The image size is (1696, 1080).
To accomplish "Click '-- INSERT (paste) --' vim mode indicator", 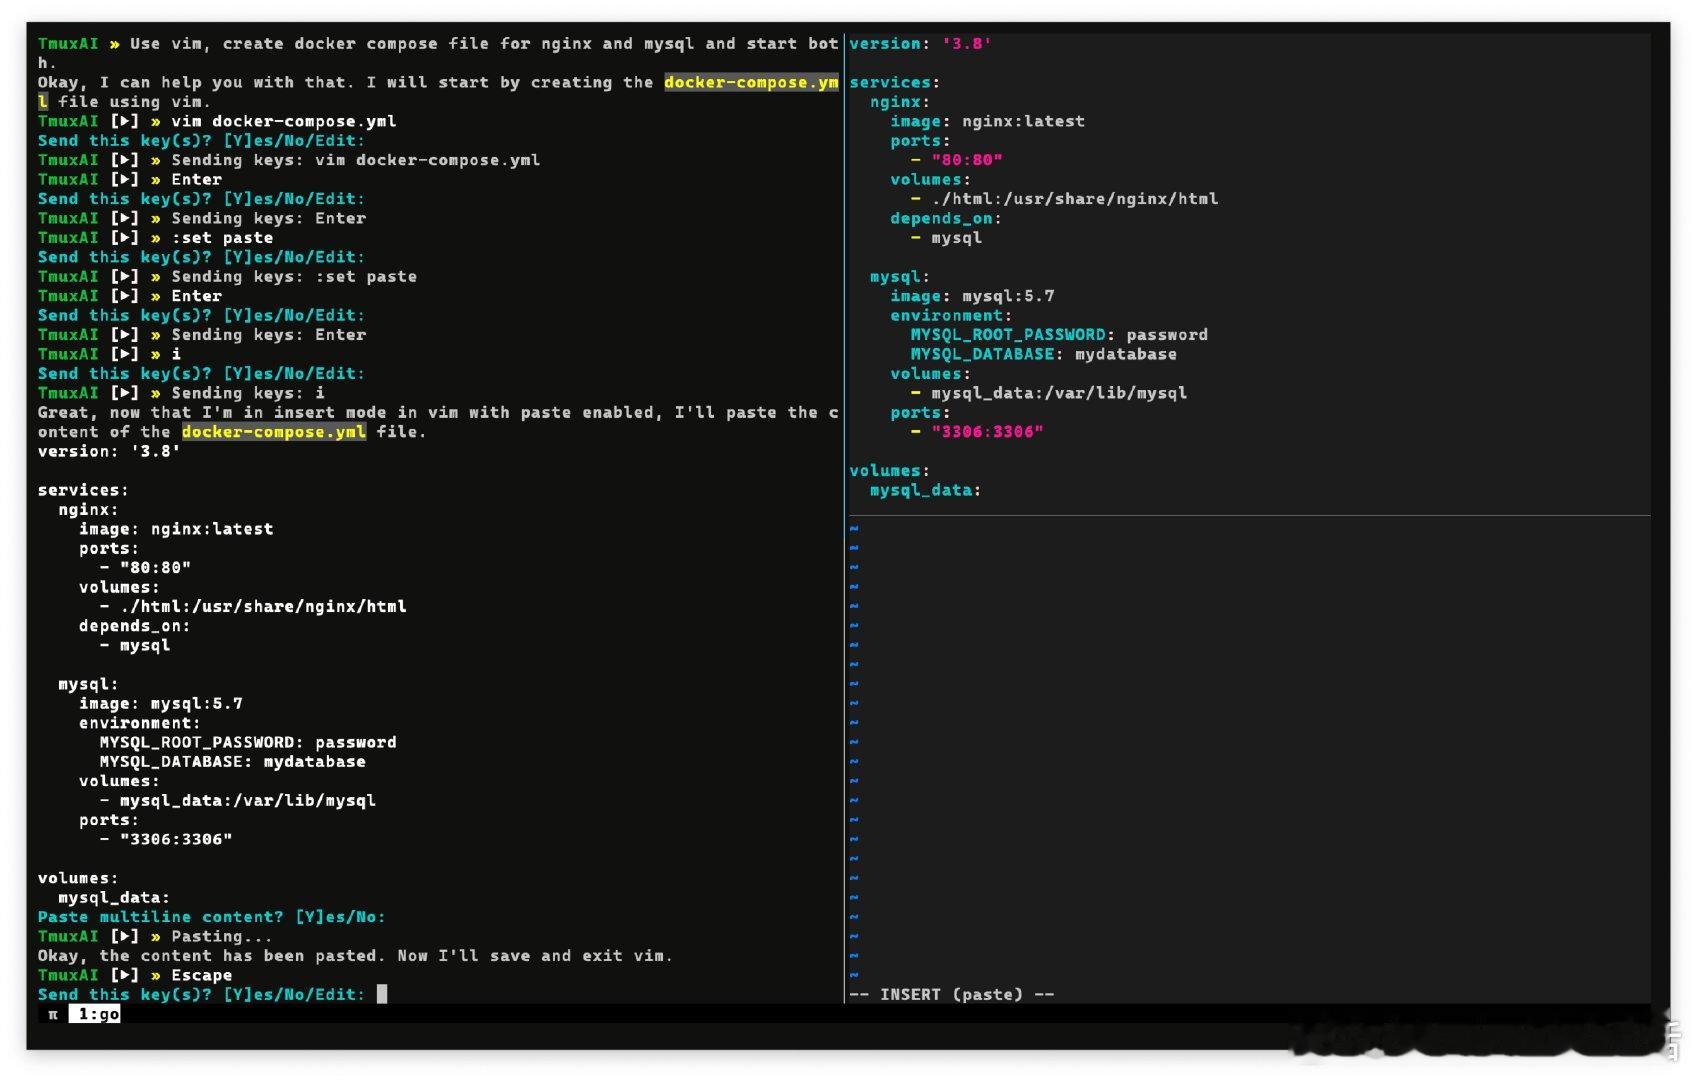I will [951, 994].
